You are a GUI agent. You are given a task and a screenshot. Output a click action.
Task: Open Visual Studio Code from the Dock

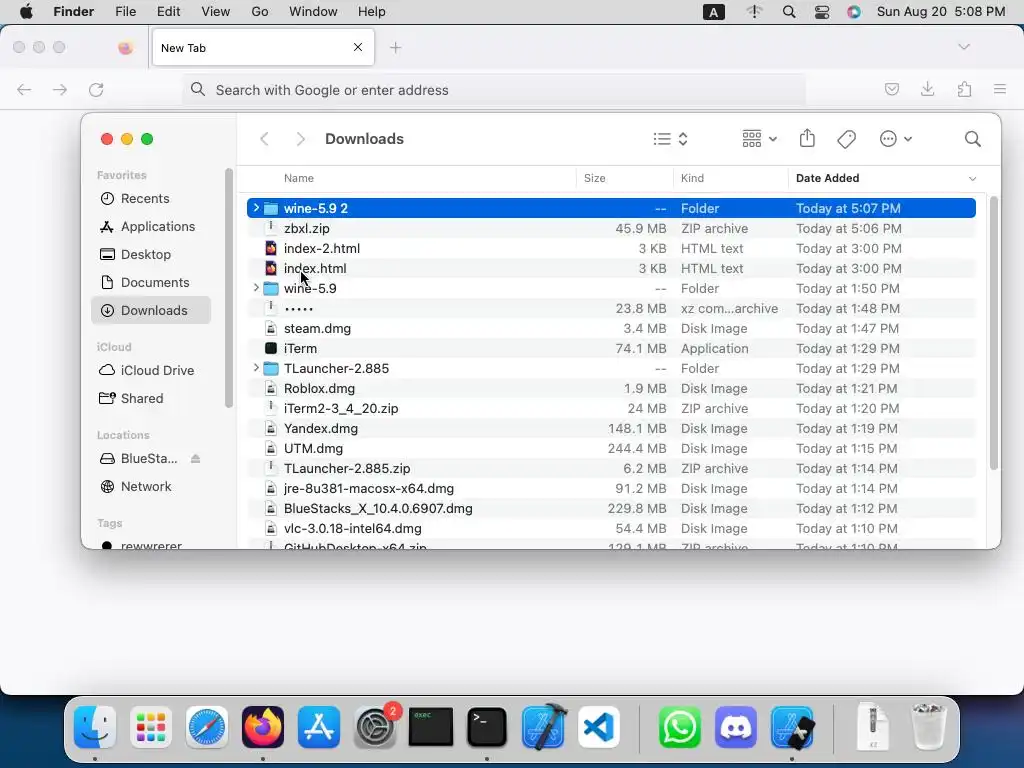599,727
